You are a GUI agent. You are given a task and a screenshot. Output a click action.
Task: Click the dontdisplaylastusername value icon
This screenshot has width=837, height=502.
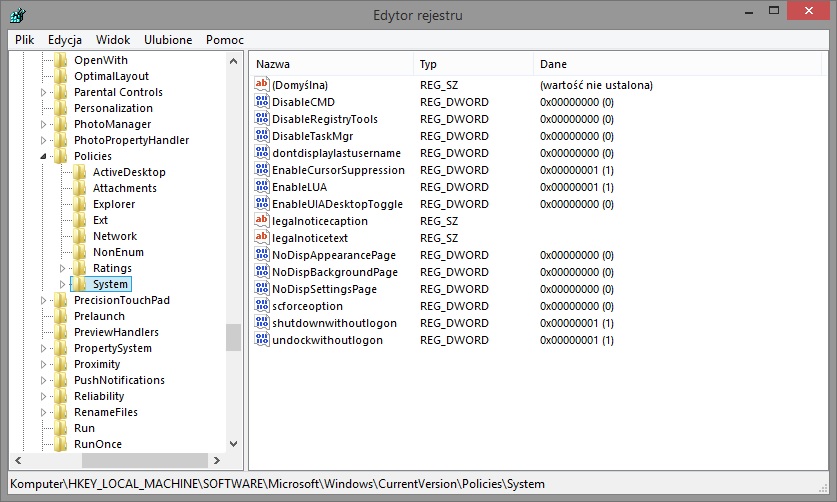[262, 153]
